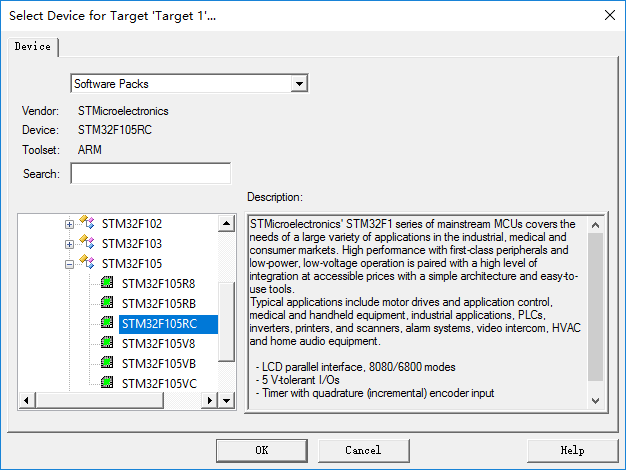
Task: Click the device tree vertical scrollbar thumb
Action: 226,321
